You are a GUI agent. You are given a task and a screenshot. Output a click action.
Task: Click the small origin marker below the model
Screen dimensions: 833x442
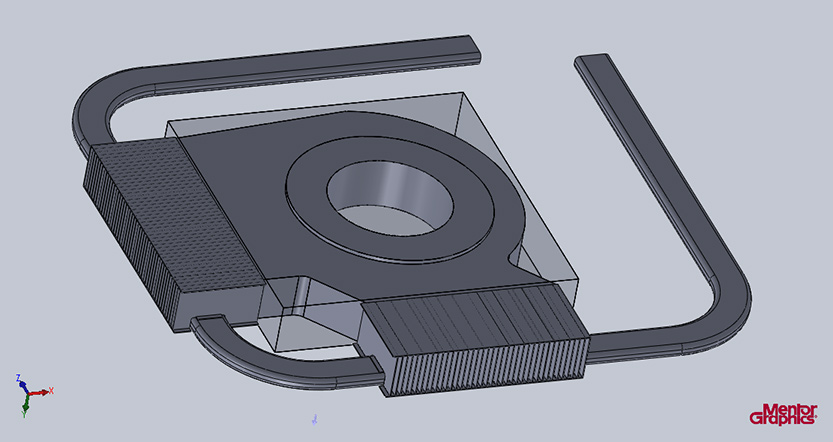pos(314,420)
